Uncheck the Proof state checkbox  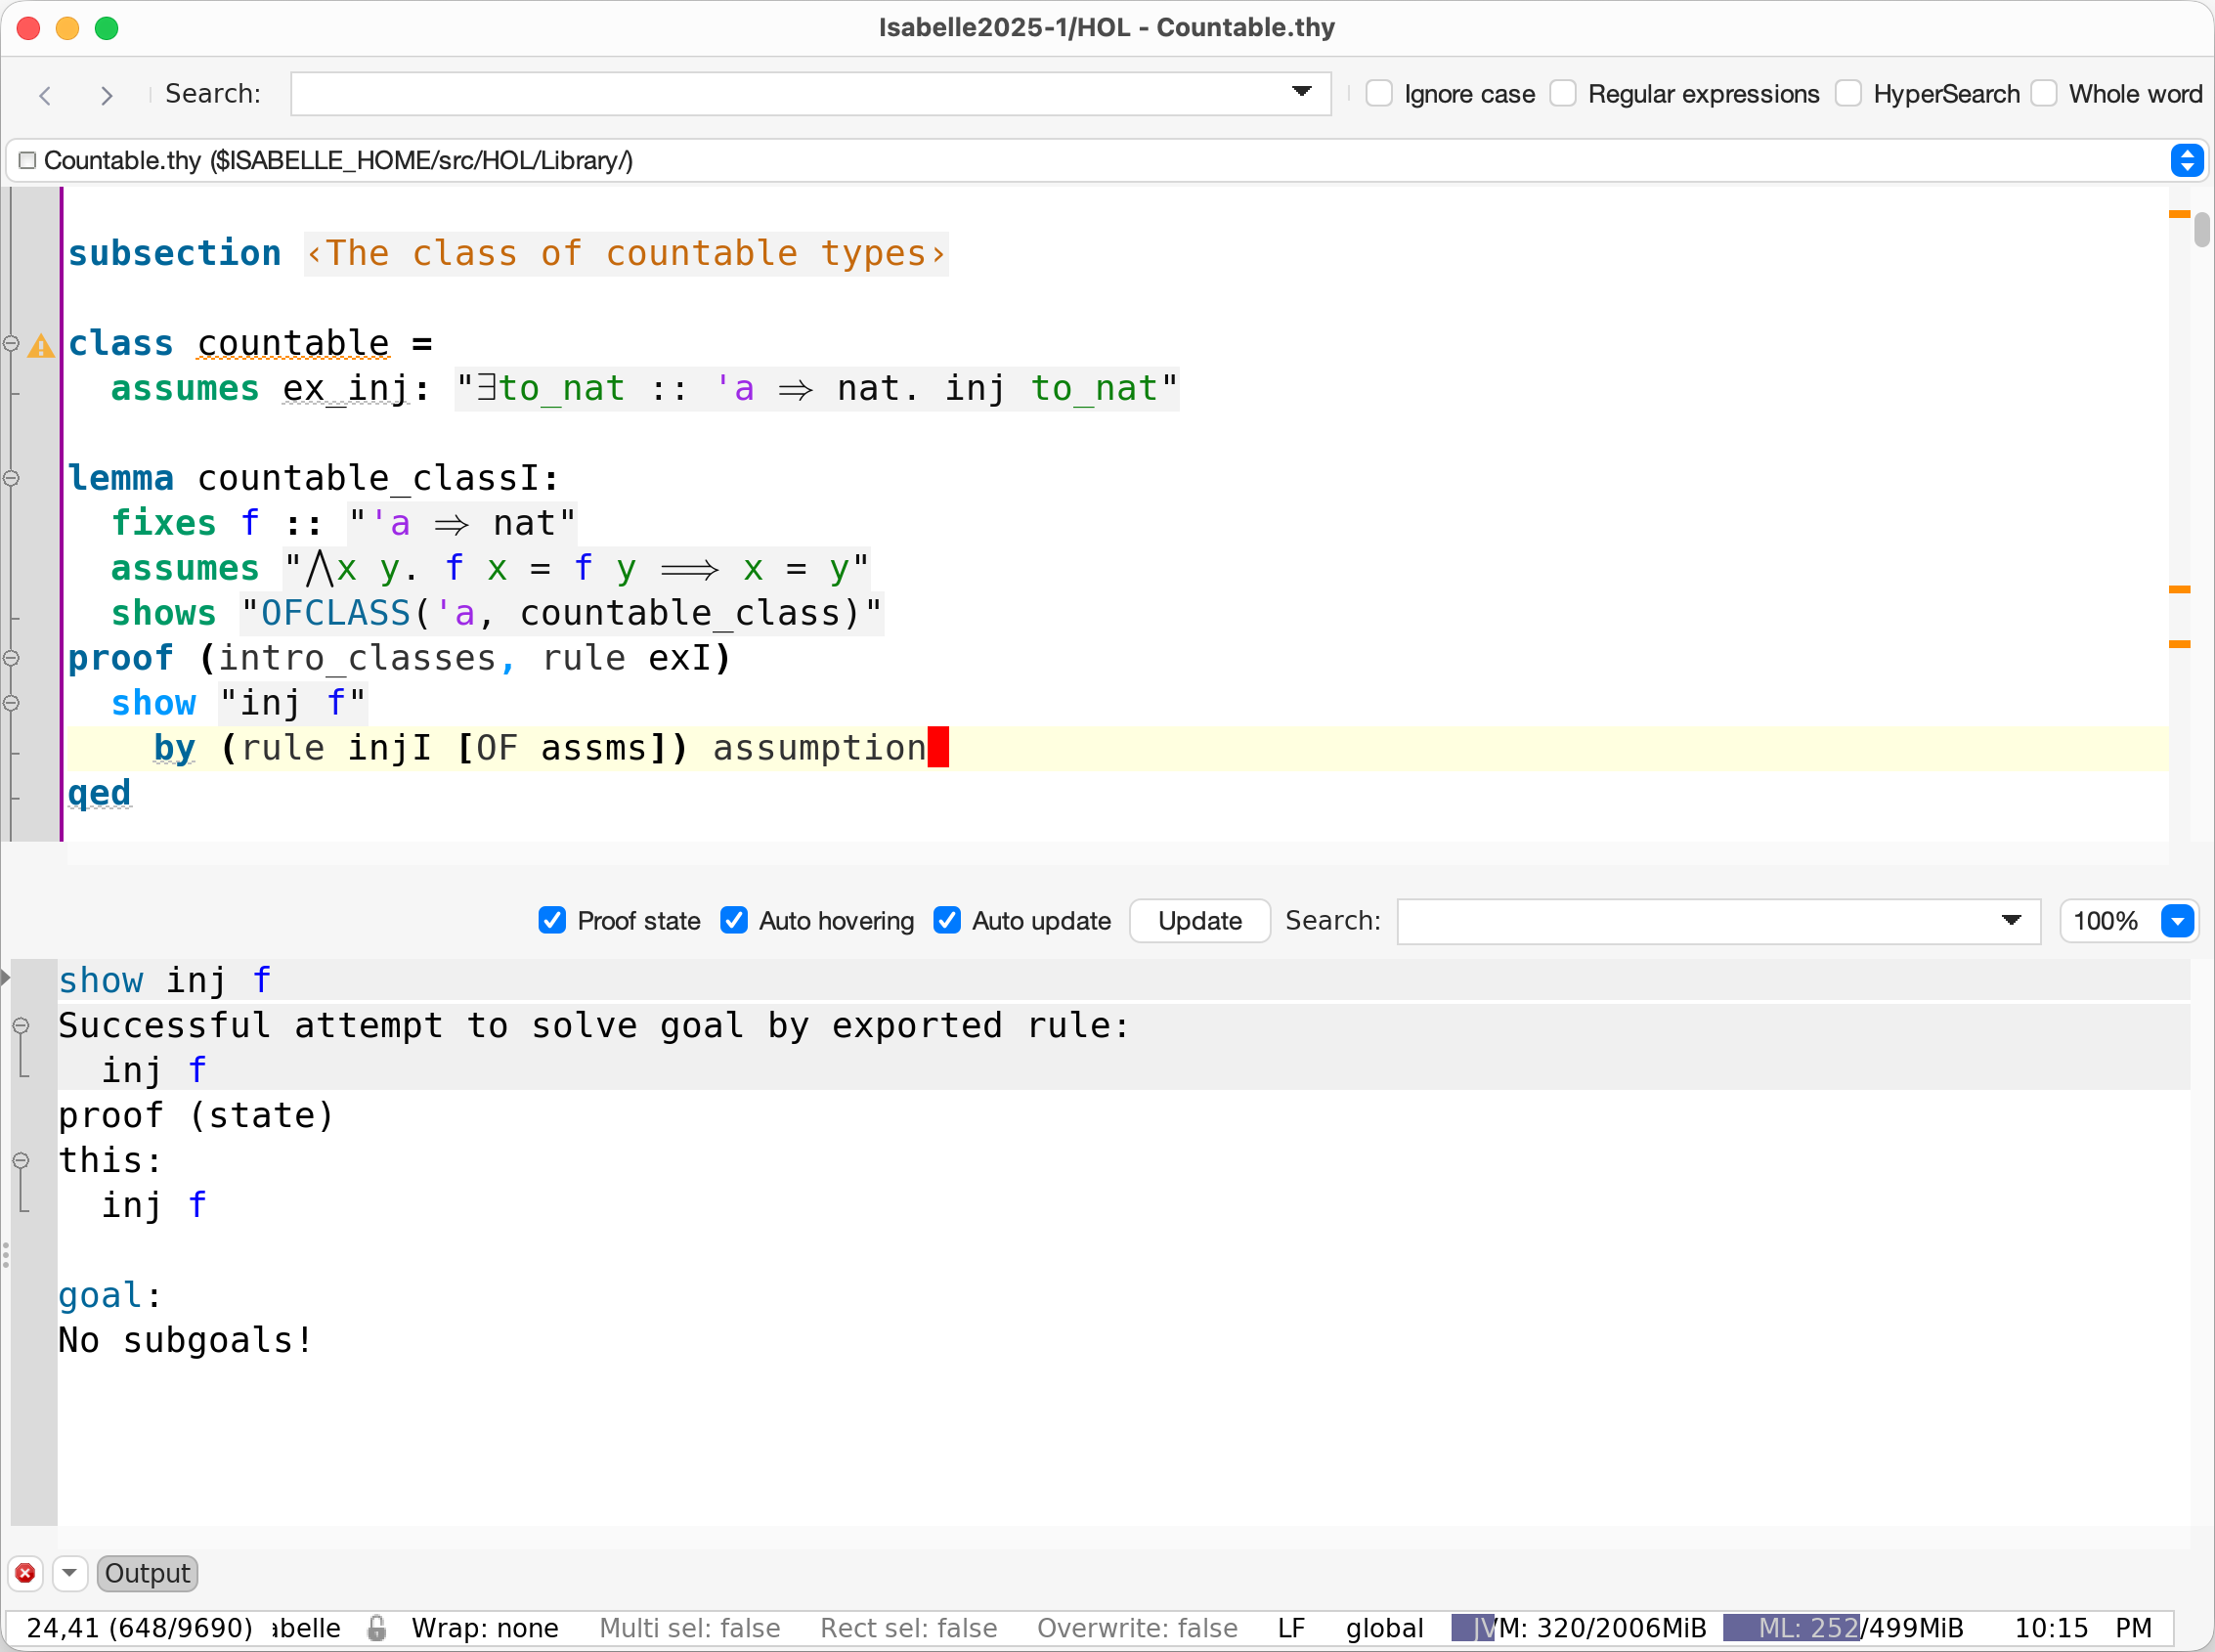552,921
